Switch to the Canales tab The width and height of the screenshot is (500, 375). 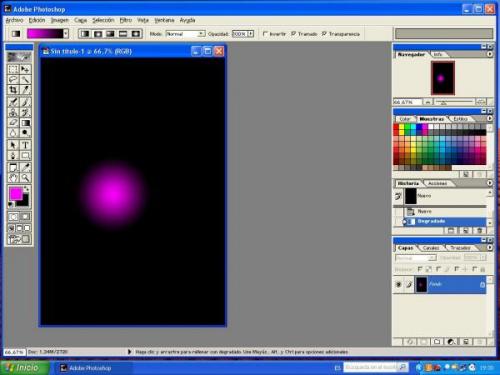point(431,248)
